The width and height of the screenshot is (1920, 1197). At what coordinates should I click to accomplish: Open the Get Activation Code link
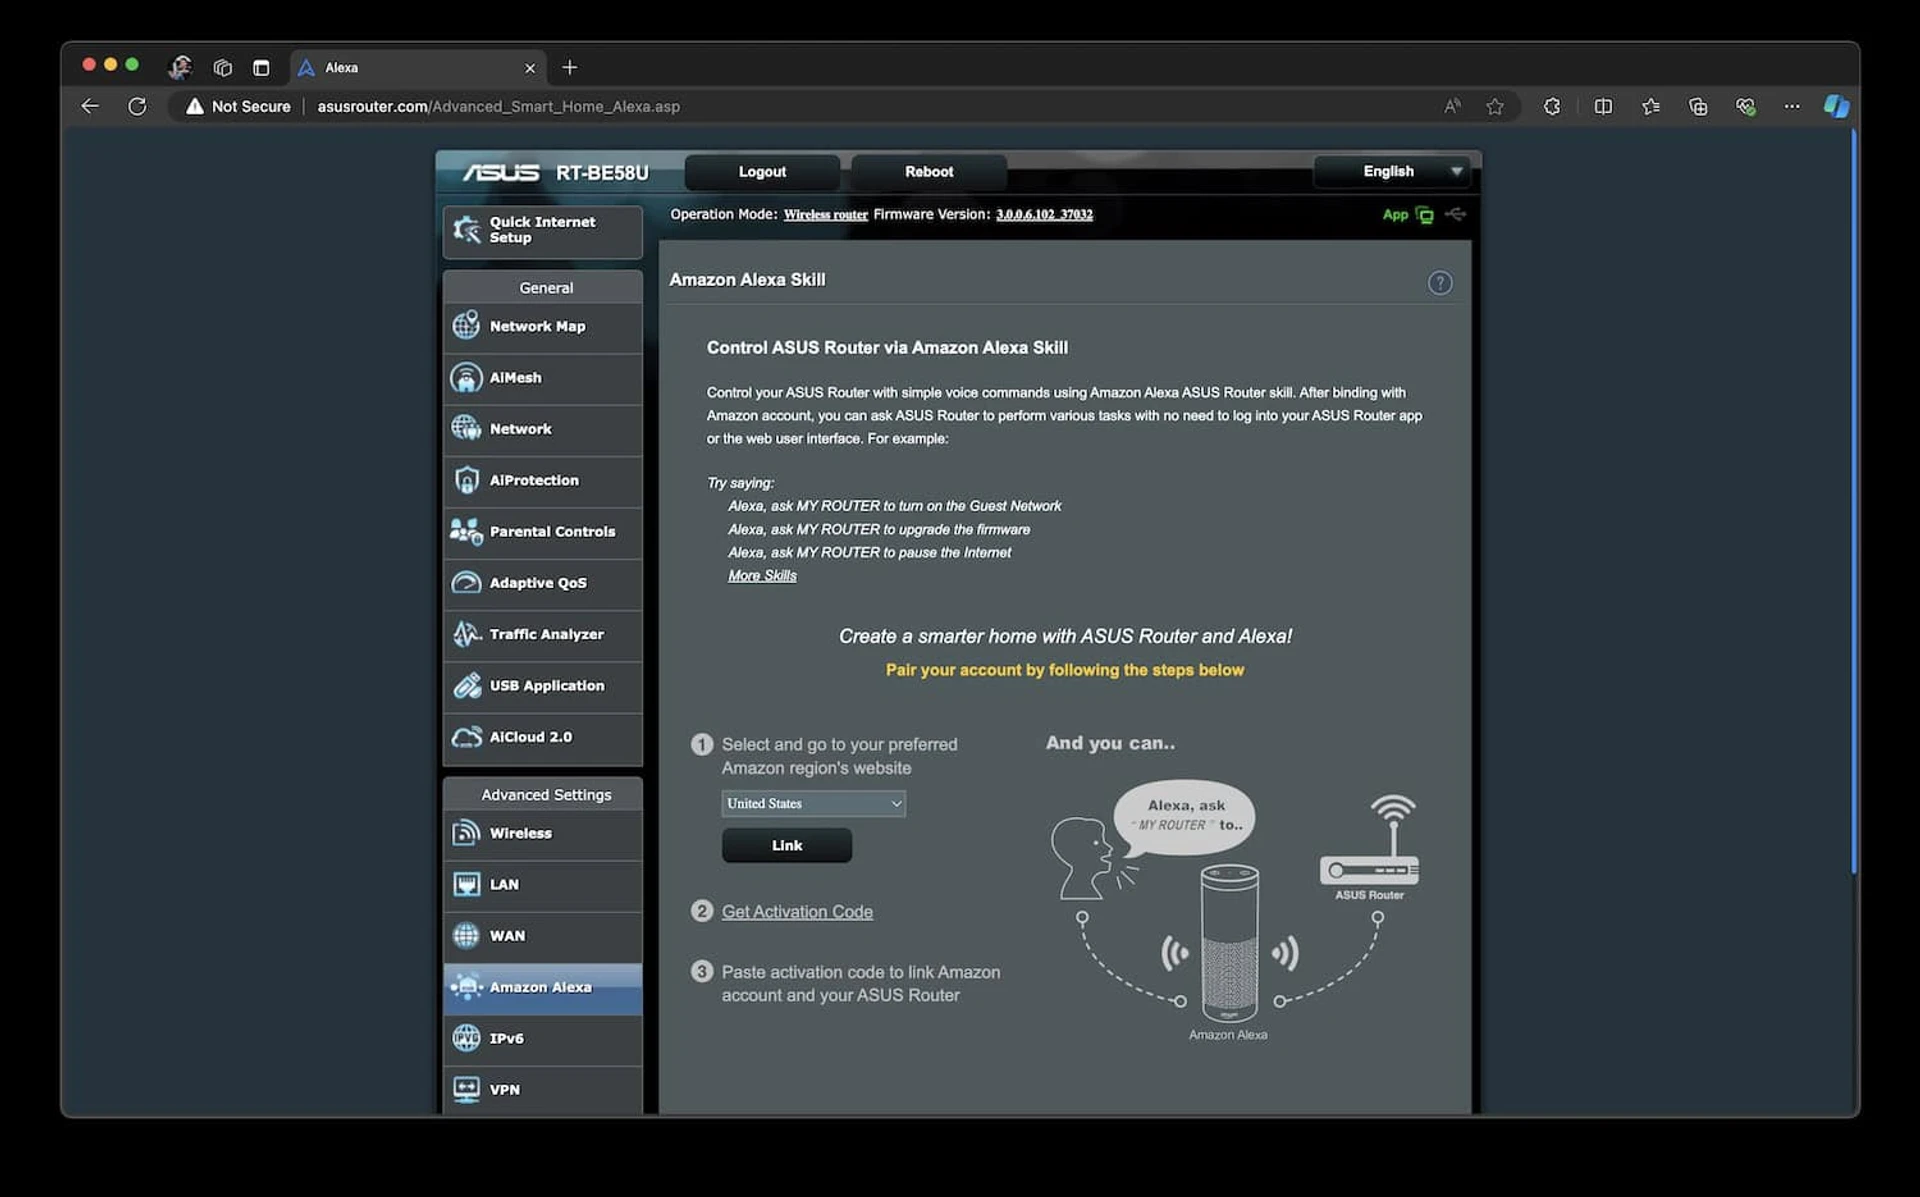797,911
